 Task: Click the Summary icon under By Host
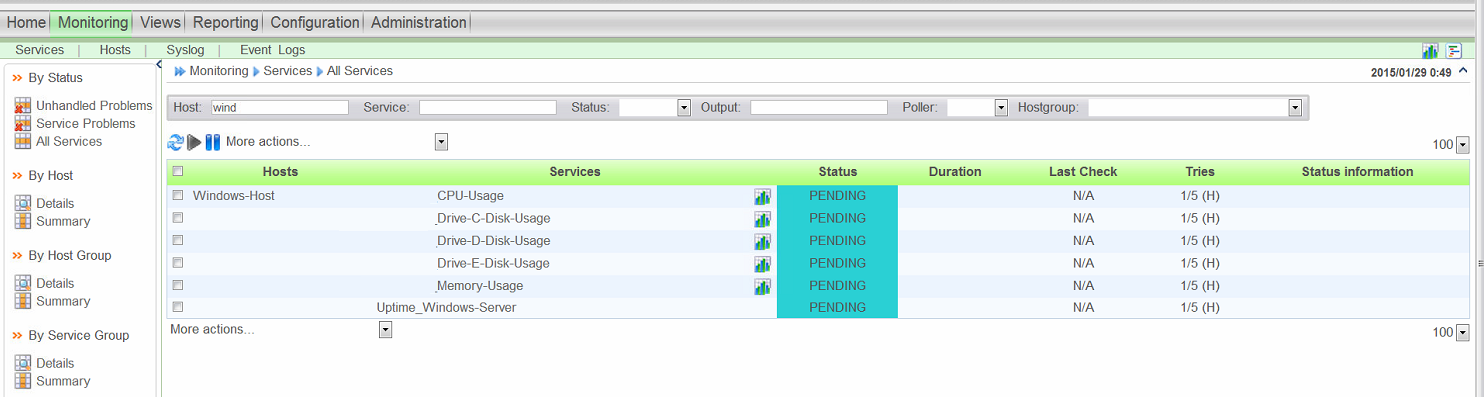pyautogui.click(x=23, y=222)
